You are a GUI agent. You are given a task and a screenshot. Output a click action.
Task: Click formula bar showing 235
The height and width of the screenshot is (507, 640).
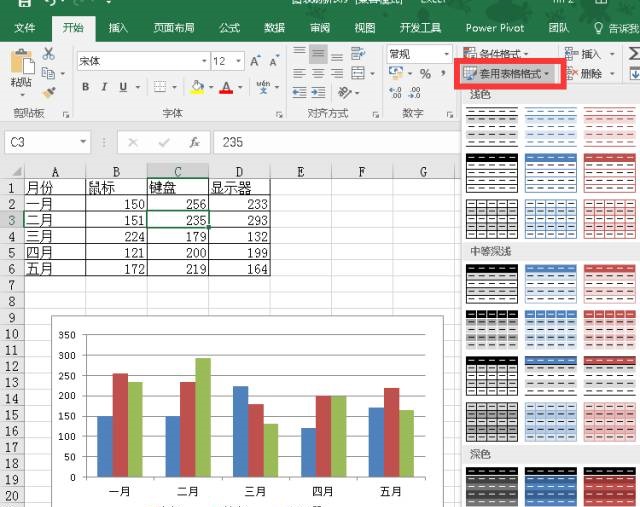pos(337,142)
